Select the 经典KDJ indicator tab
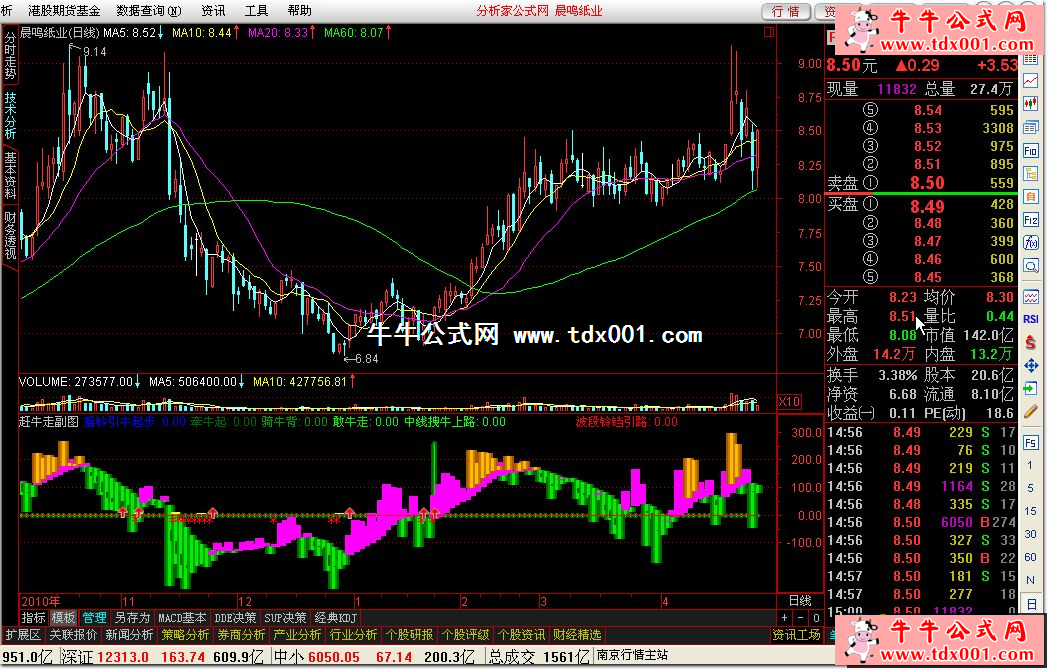The height and width of the screenshot is (670, 1049). click(x=336, y=618)
